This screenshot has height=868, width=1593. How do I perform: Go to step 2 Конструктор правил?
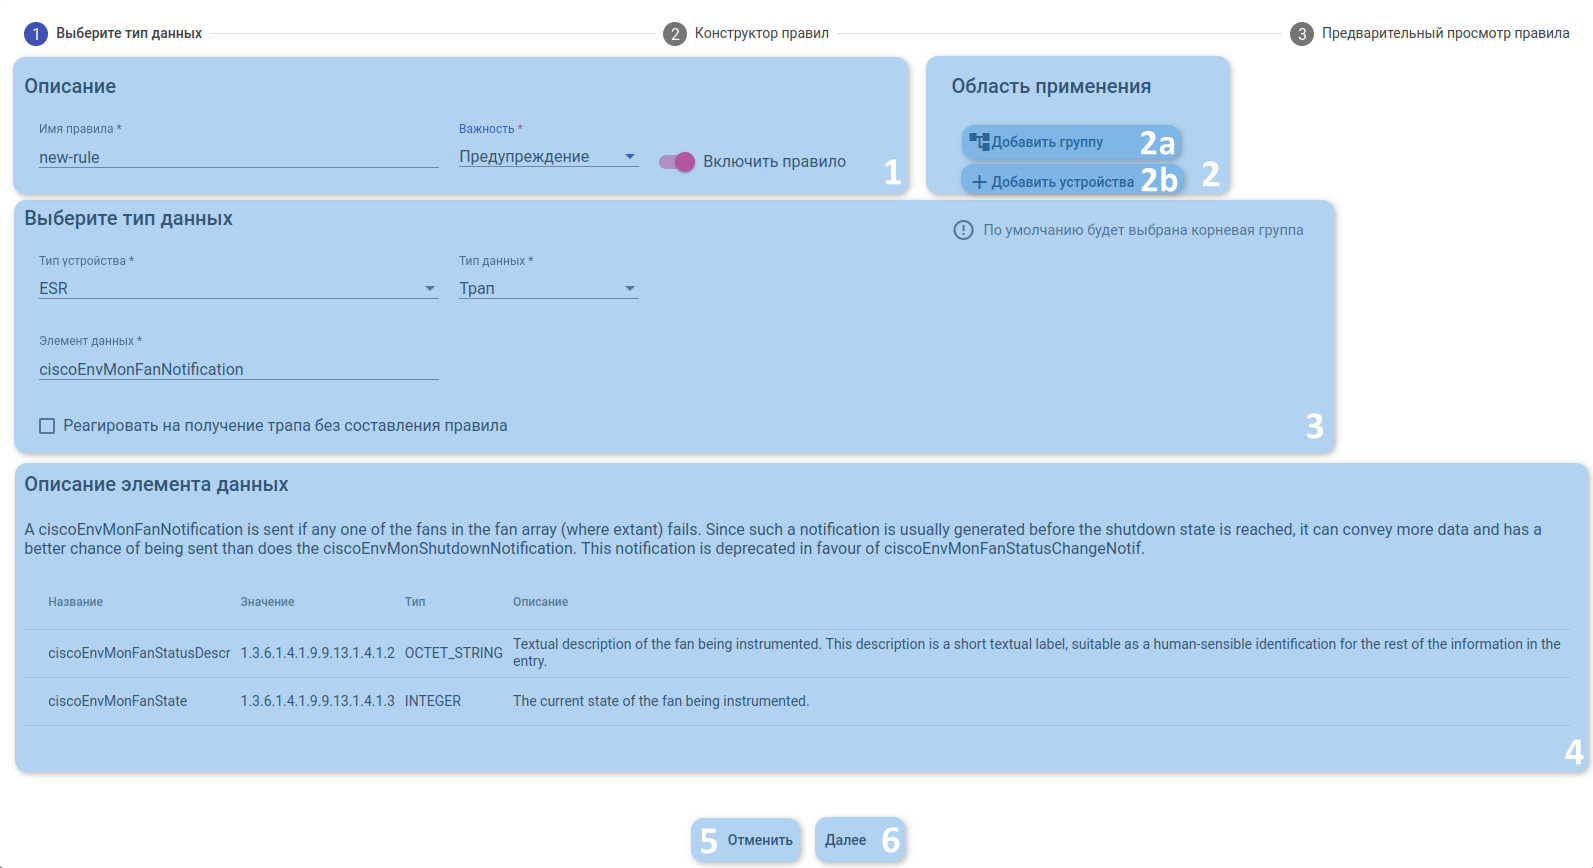(746, 34)
